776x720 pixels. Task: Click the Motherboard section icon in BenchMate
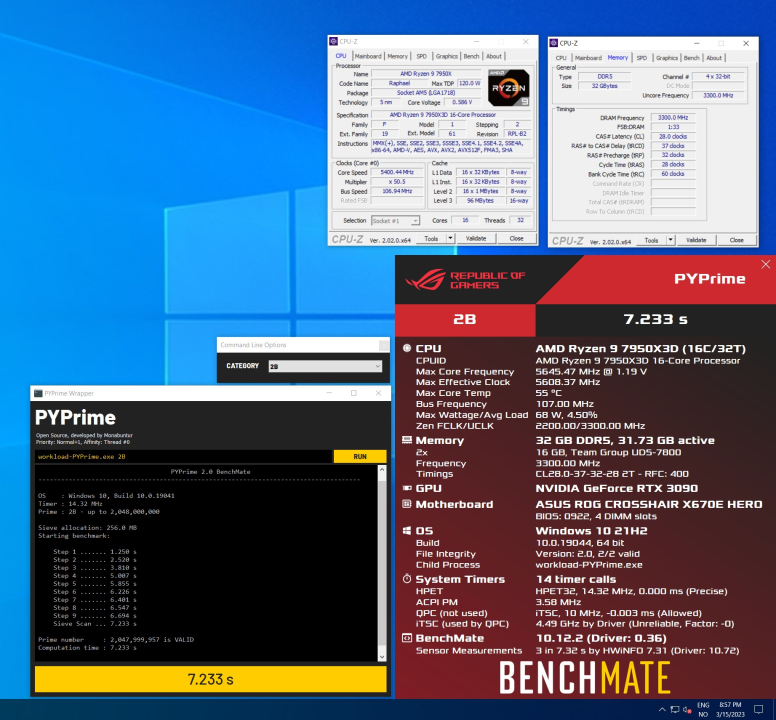pyautogui.click(x=407, y=504)
